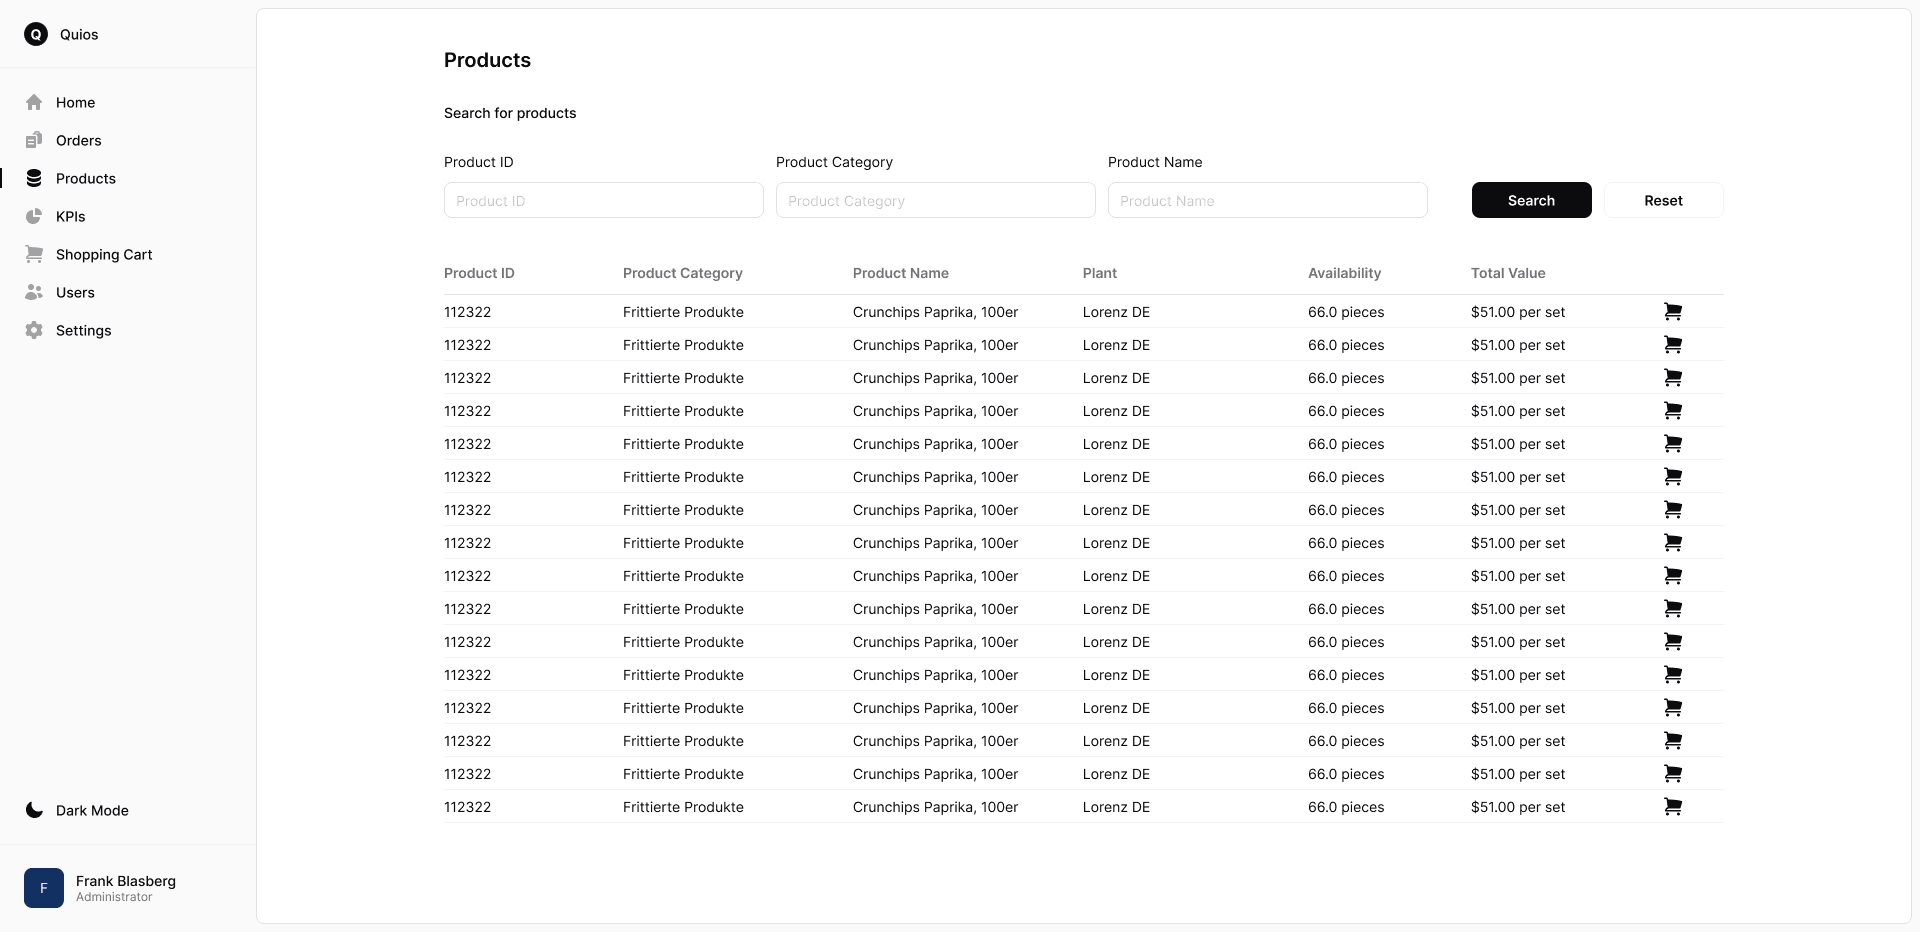The width and height of the screenshot is (1920, 932).
Task: Click the Orders icon in the sidebar
Action: click(x=34, y=140)
